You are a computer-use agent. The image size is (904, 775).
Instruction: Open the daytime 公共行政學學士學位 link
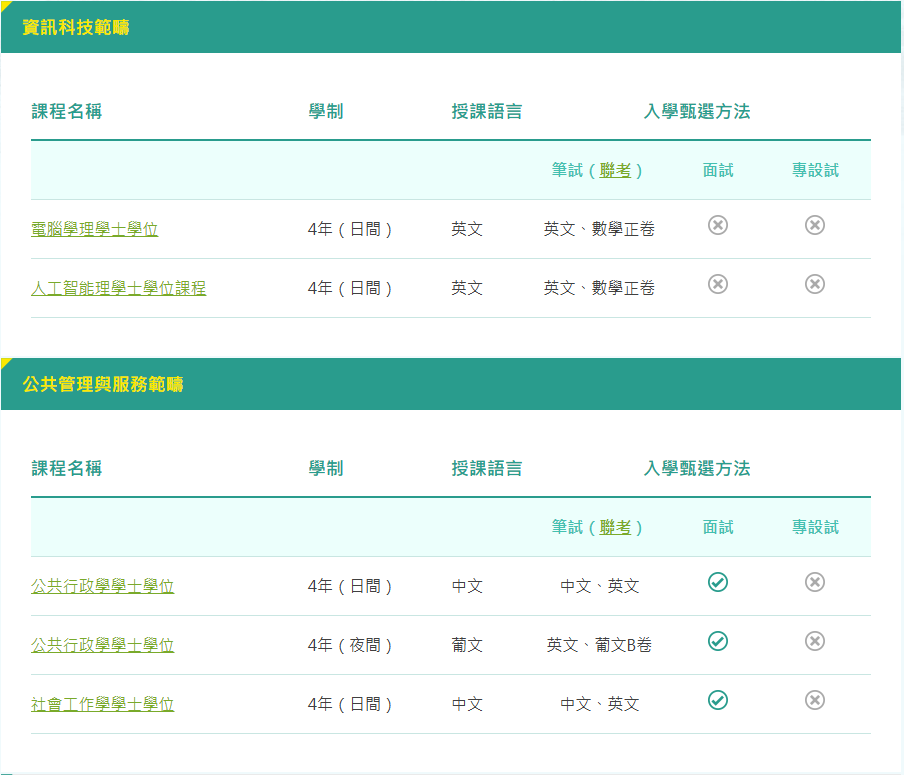pos(102,586)
